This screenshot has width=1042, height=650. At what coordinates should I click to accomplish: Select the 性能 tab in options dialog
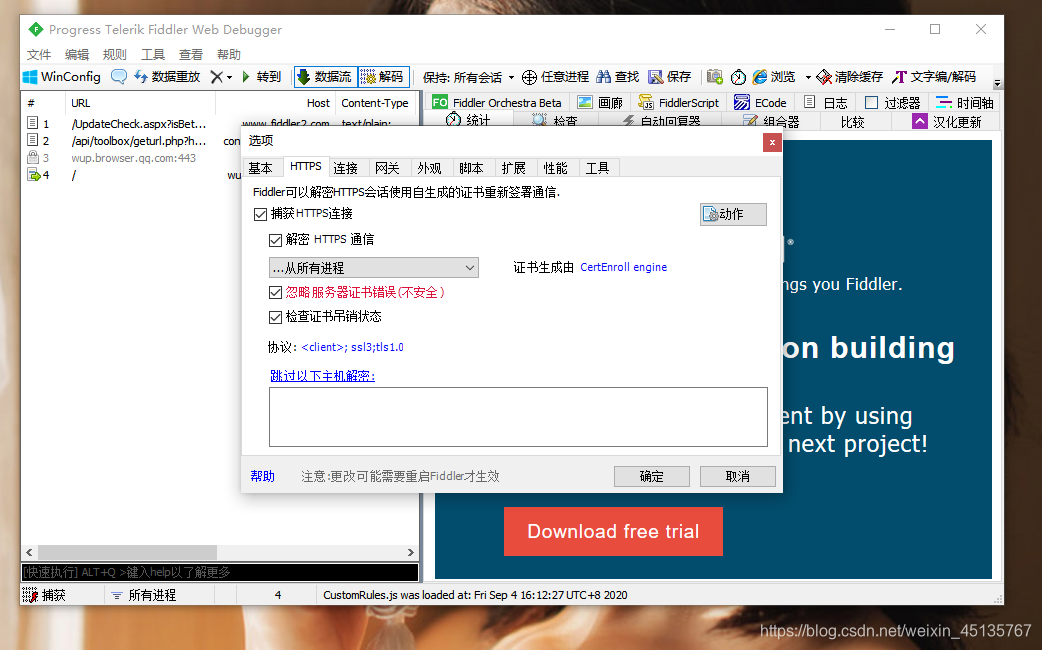[x=556, y=168]
